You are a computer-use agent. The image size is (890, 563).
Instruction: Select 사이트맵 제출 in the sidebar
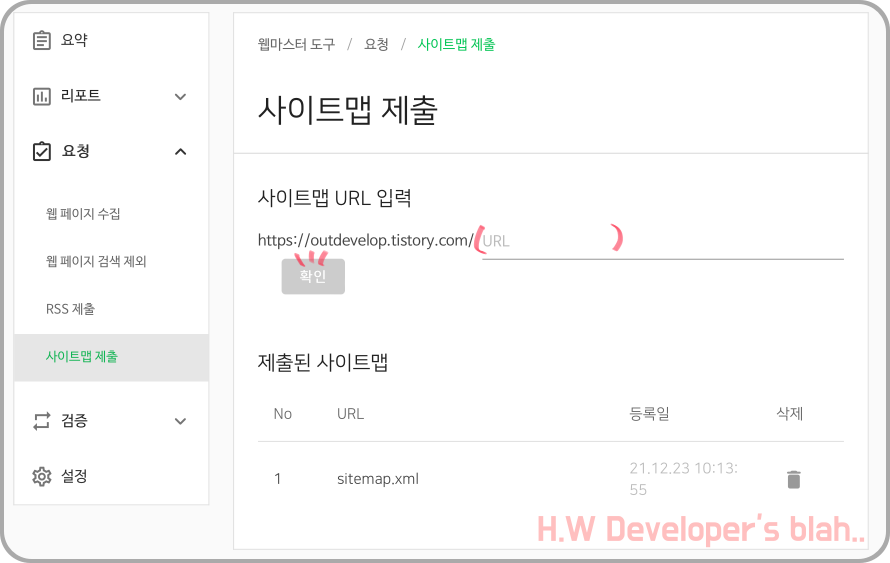pos(111,357)
